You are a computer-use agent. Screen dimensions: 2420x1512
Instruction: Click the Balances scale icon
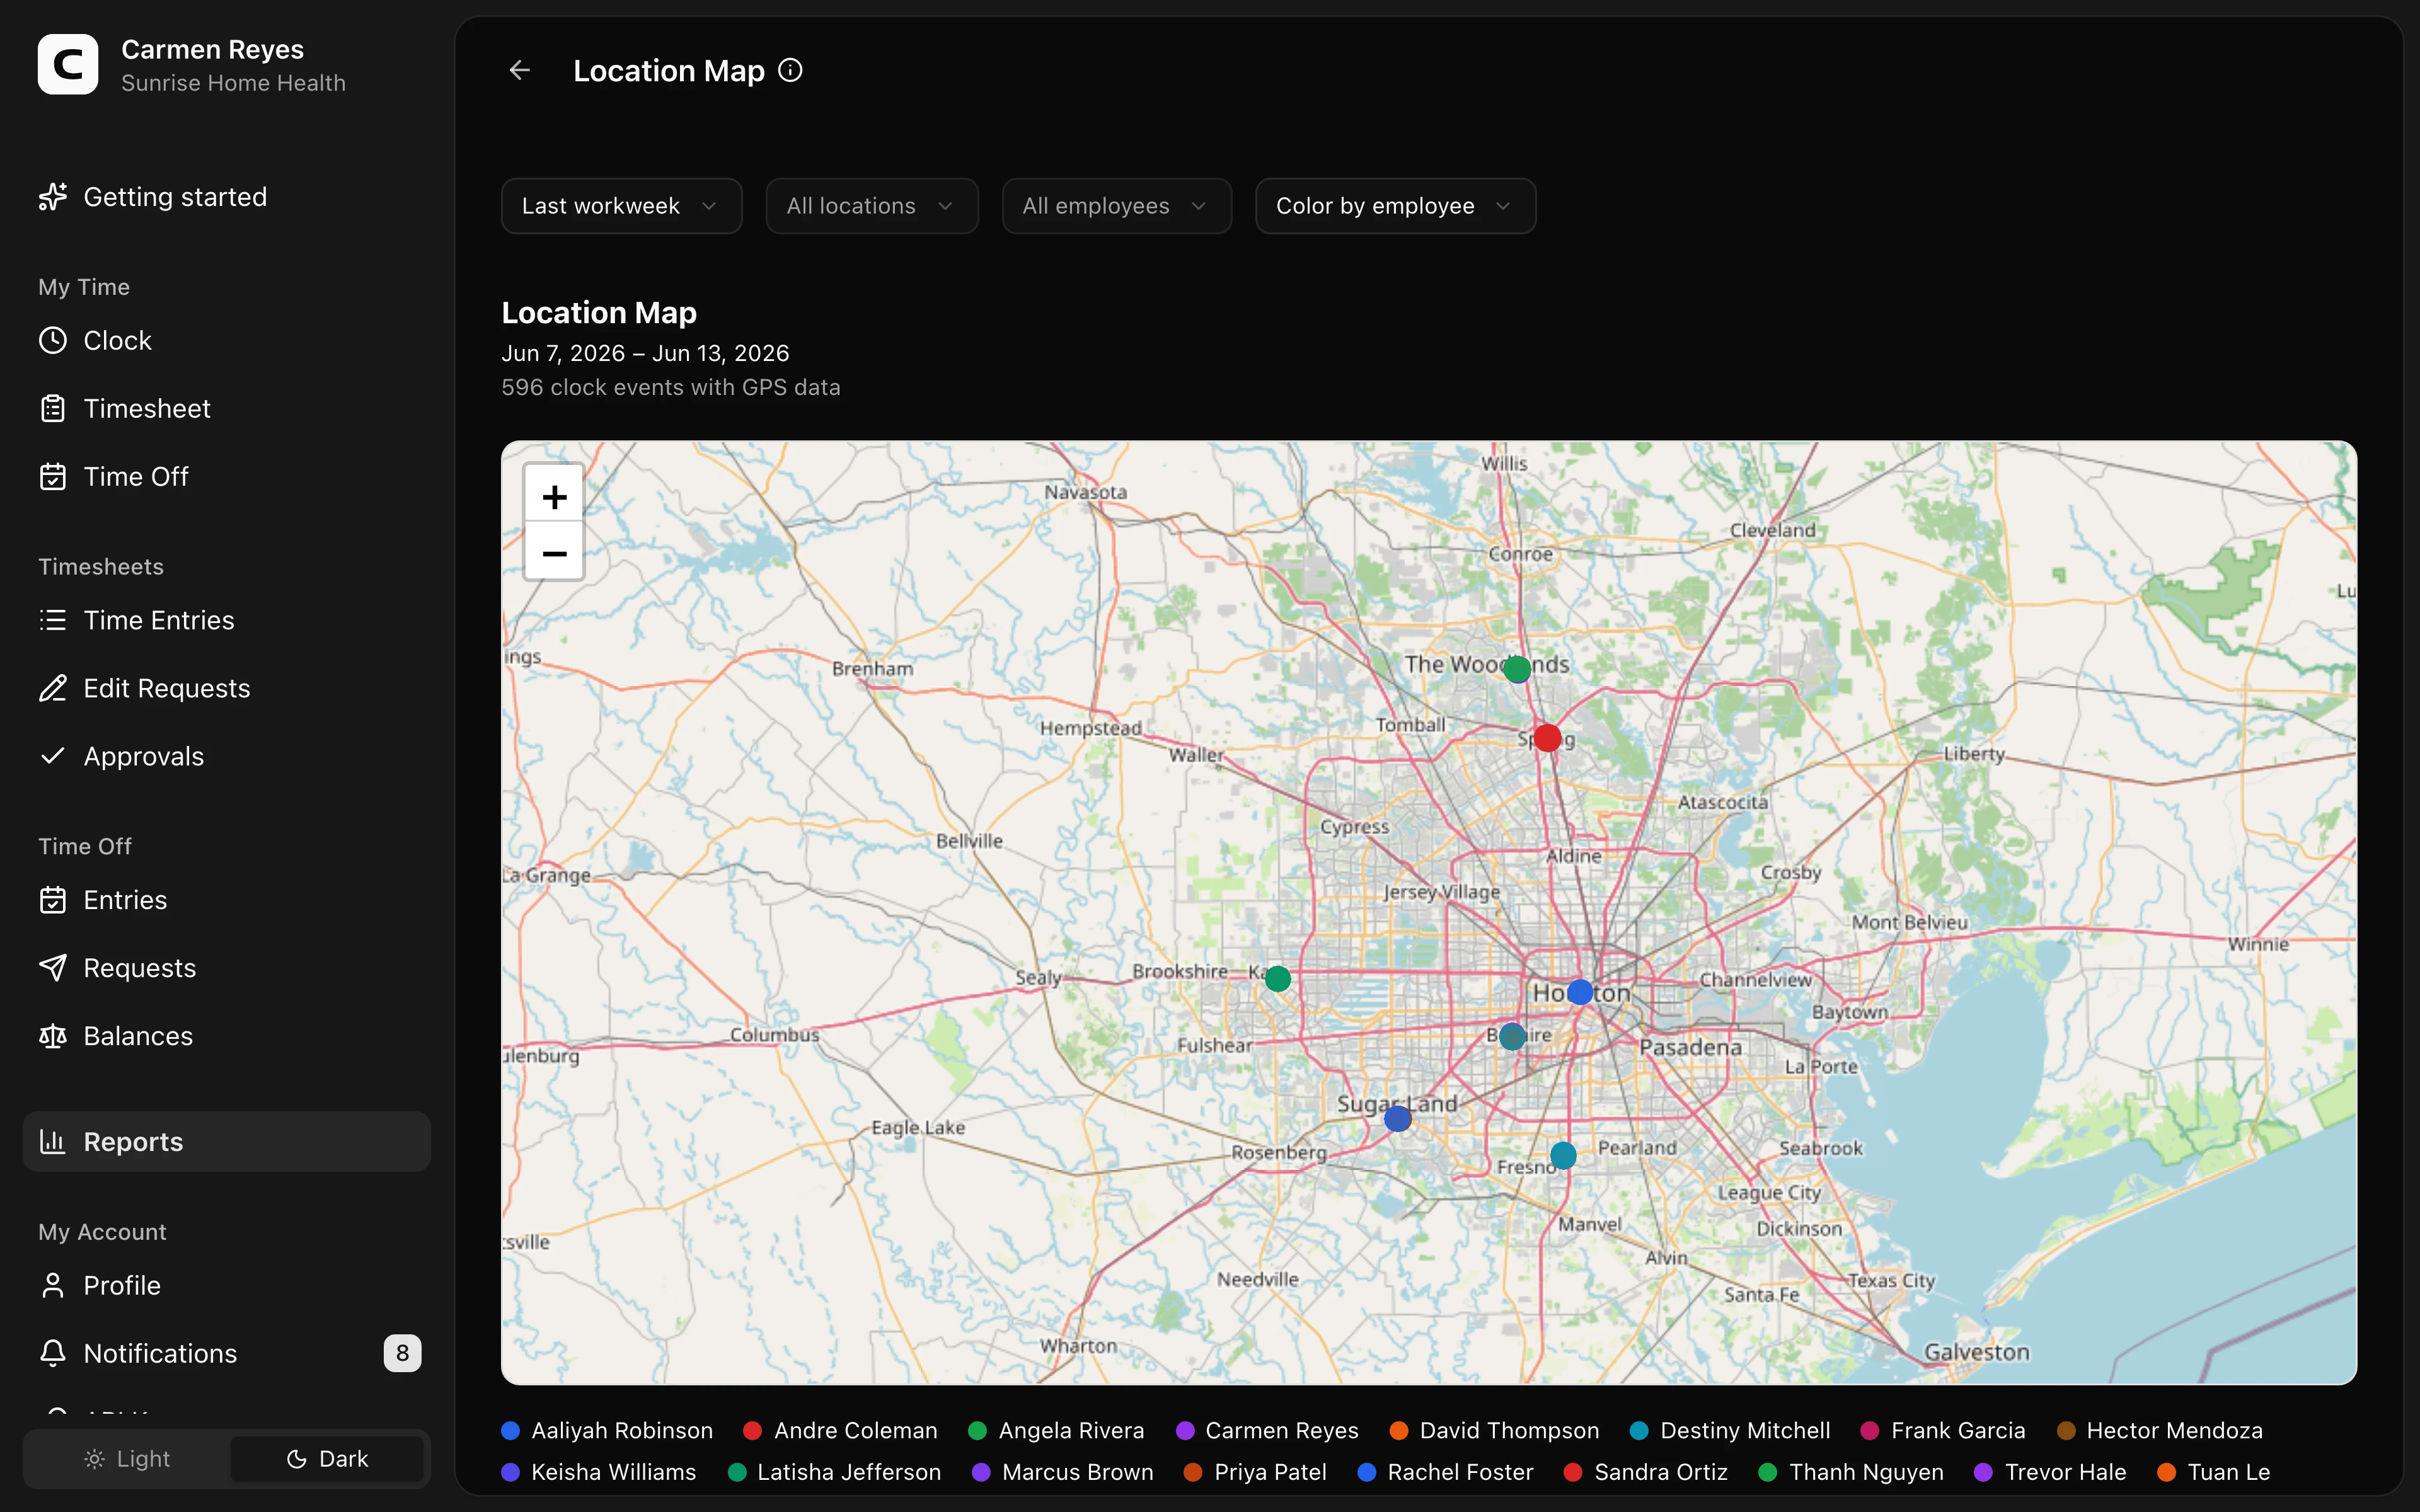[x=53, y=1036]
